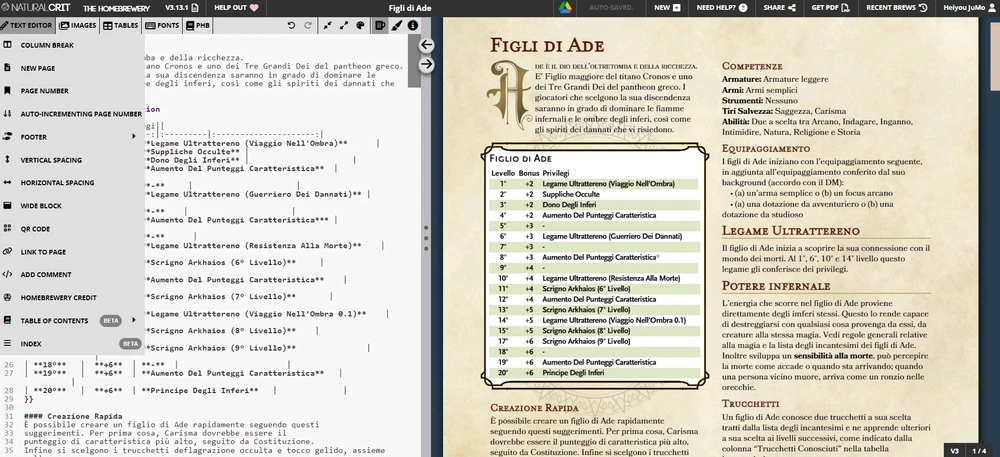Open the Google Drive storage icon

pos(564,8)
